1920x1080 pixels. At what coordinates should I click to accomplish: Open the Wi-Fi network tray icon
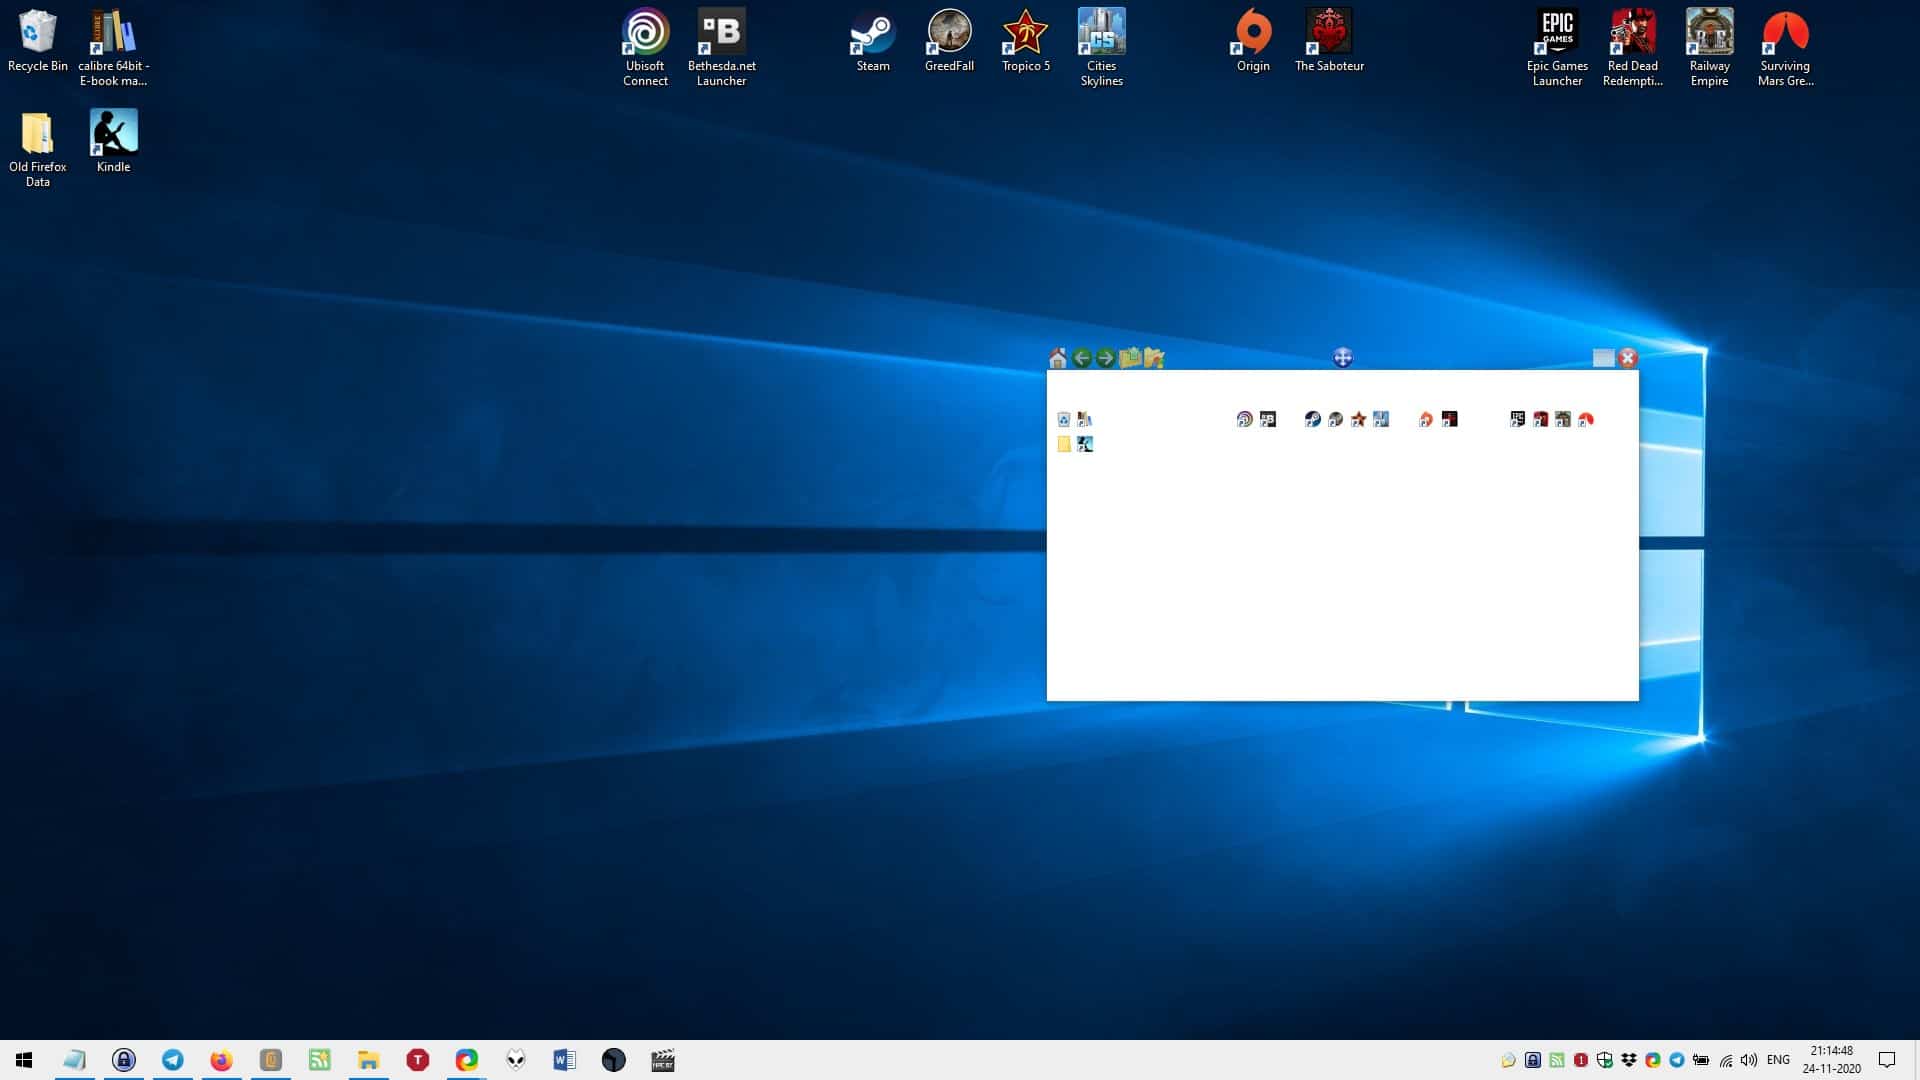[1725, 1060]
